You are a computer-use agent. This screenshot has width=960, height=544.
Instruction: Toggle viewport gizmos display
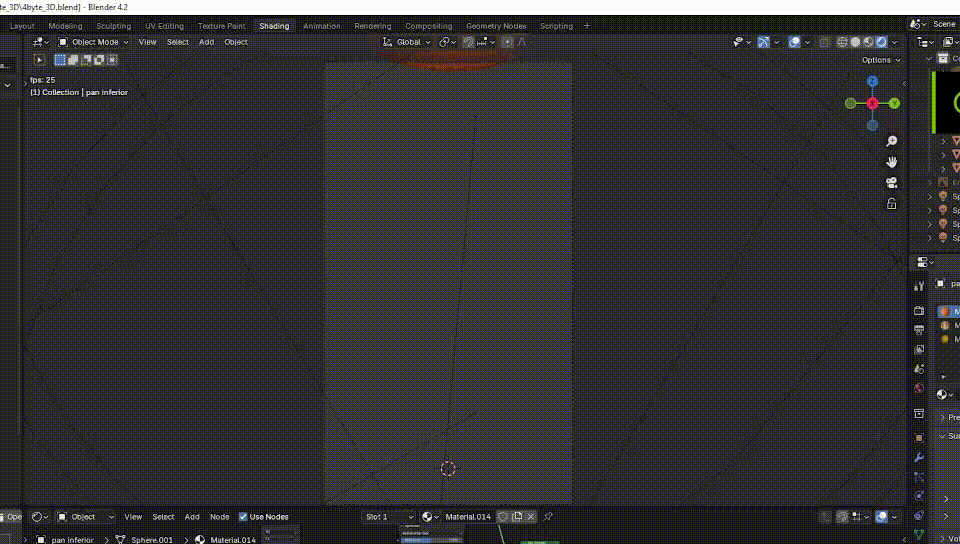point(763,42)
